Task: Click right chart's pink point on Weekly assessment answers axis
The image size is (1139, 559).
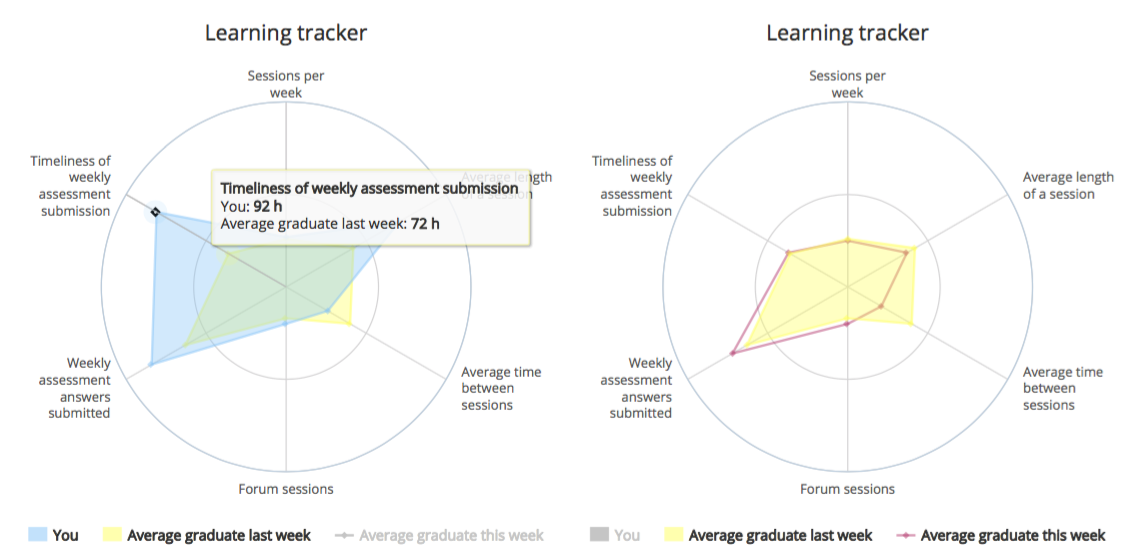Action: [x=733, y=353]
